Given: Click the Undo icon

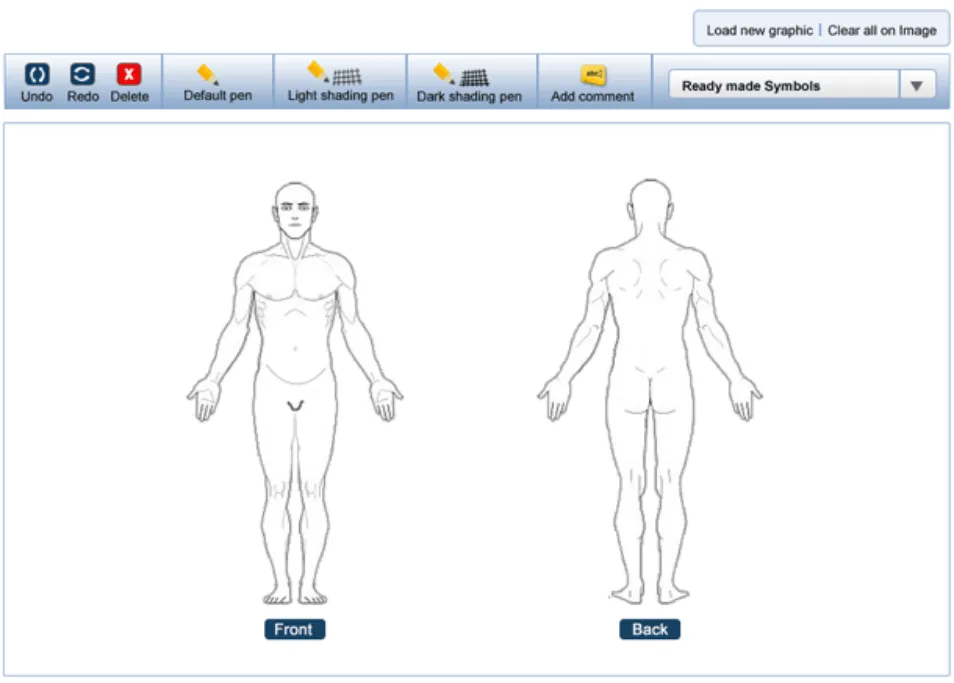Looking at the screenshot, I should tap(36, 75).
